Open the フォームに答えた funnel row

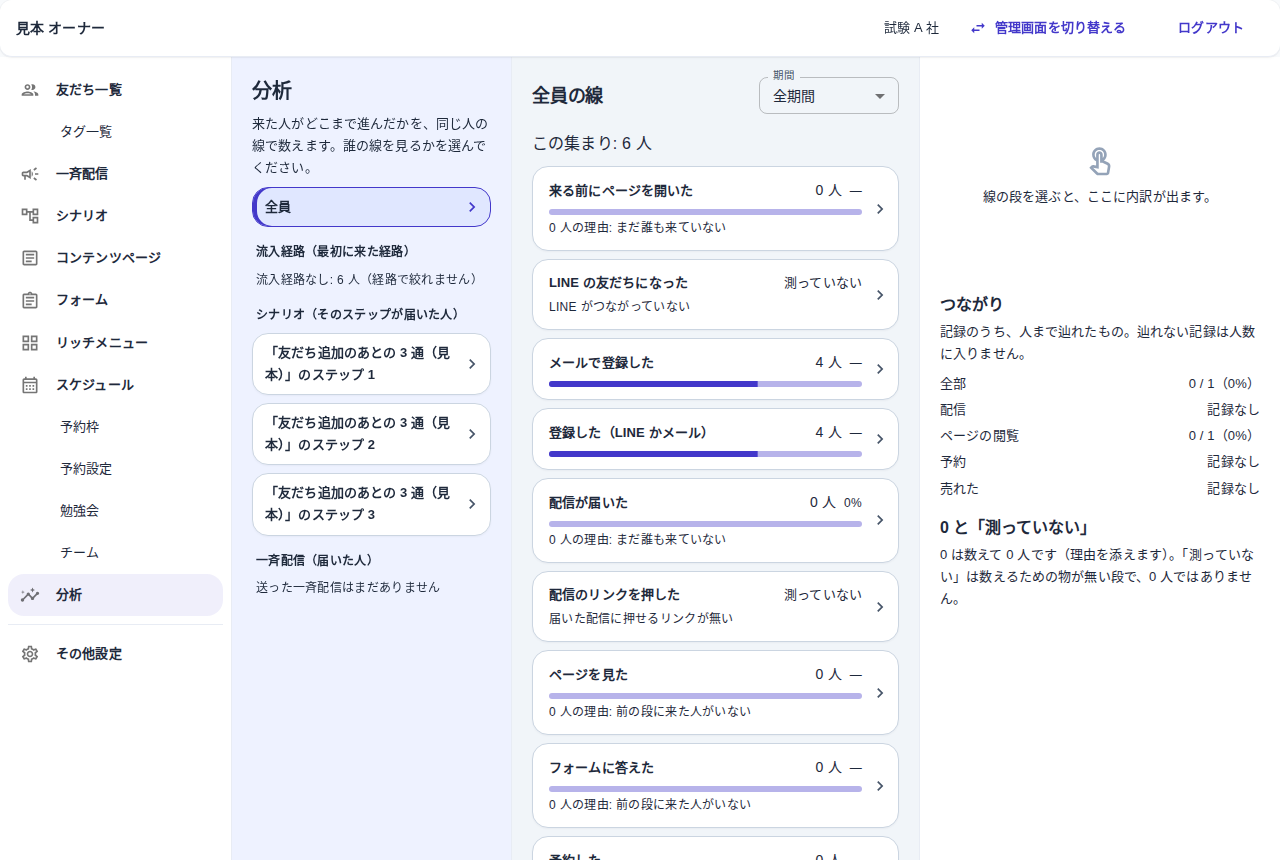pos(716,786)
